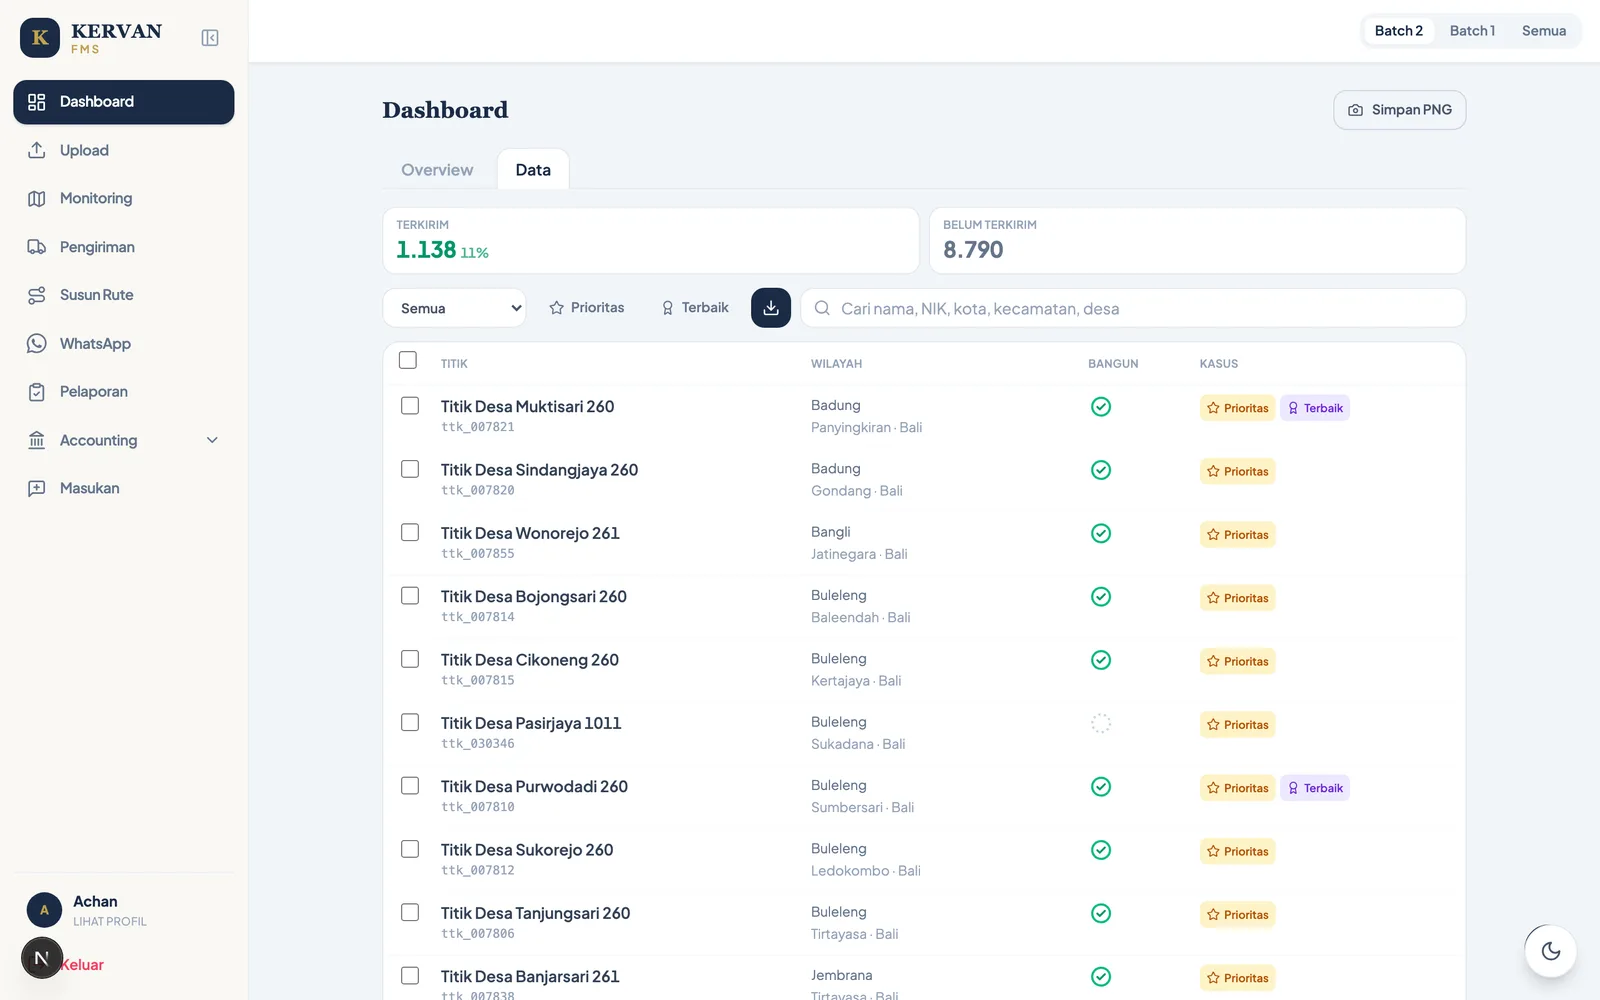Click the Kervan K logo
The width and height of the screenshot is (1600, 1000).
point(40,38)
